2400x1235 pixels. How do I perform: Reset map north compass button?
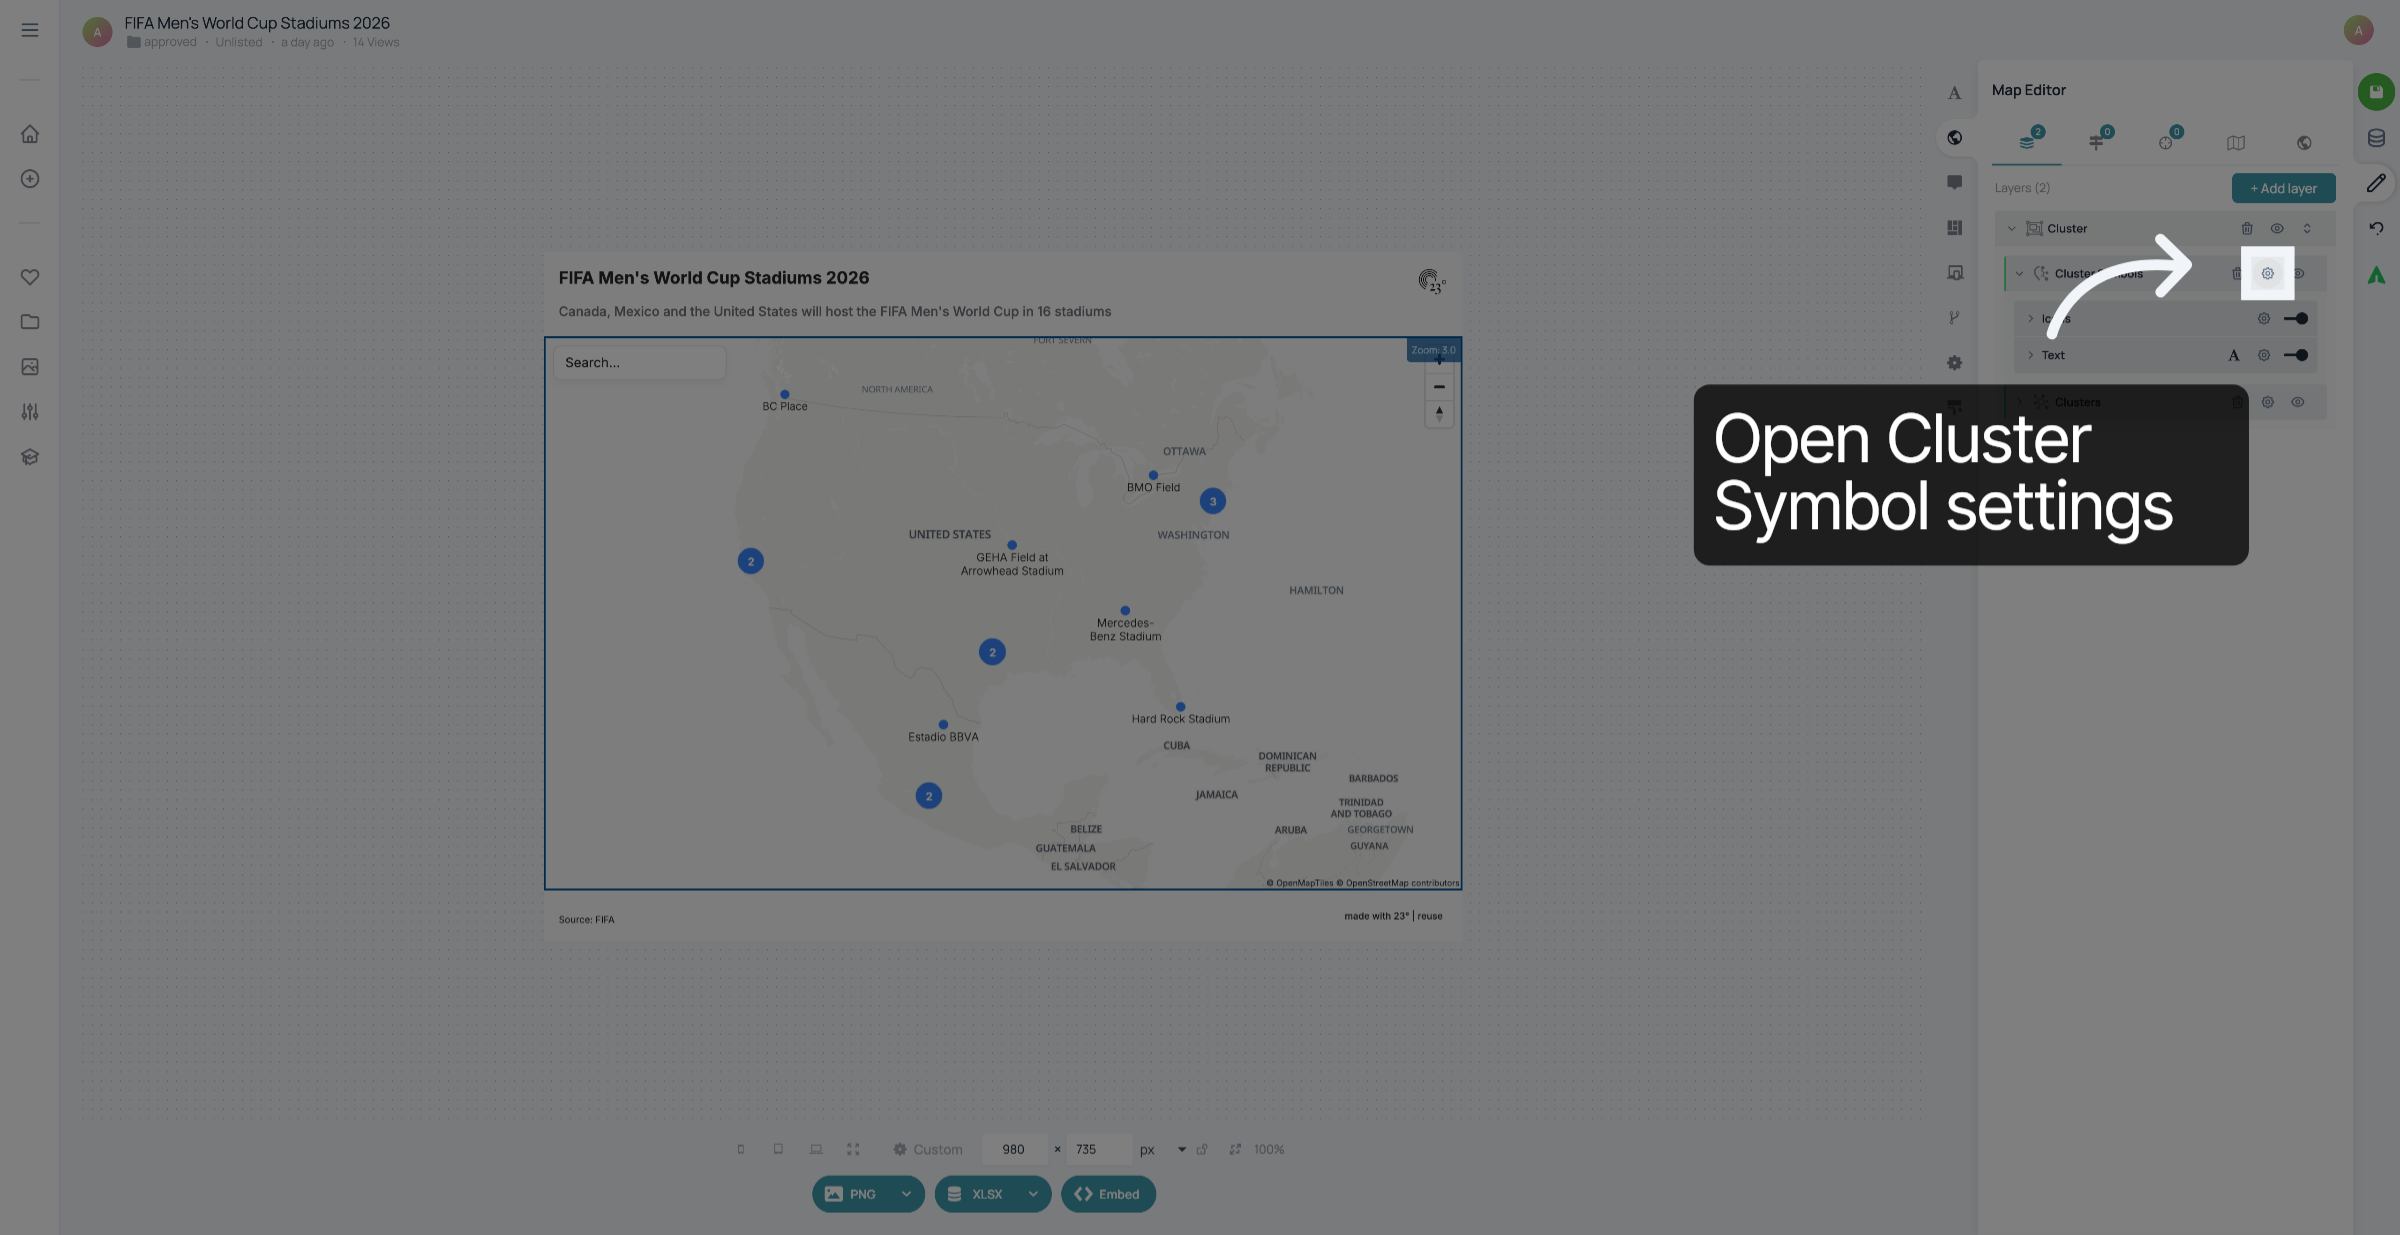1439,413
